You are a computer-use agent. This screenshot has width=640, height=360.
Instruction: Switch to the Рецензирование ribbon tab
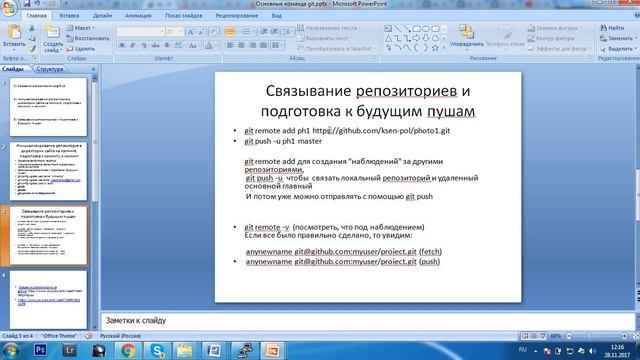pyautogui.click(x=237, y=16)
